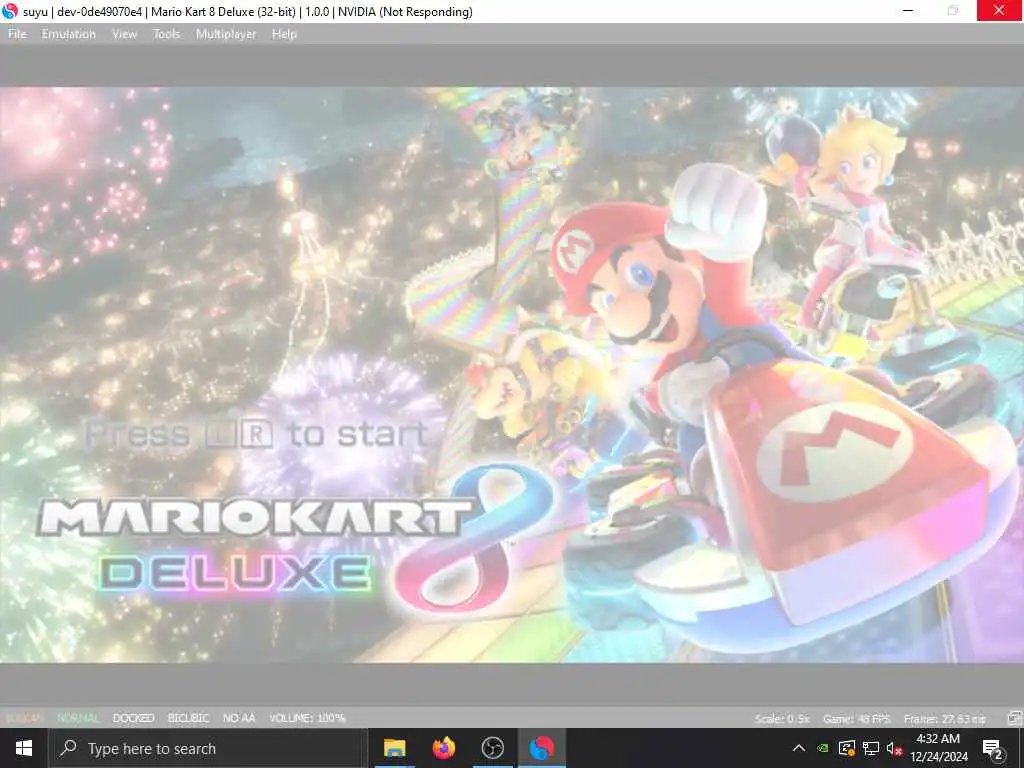Open the View menu
Screen dimensions: 1024x768
click(124, 34)
